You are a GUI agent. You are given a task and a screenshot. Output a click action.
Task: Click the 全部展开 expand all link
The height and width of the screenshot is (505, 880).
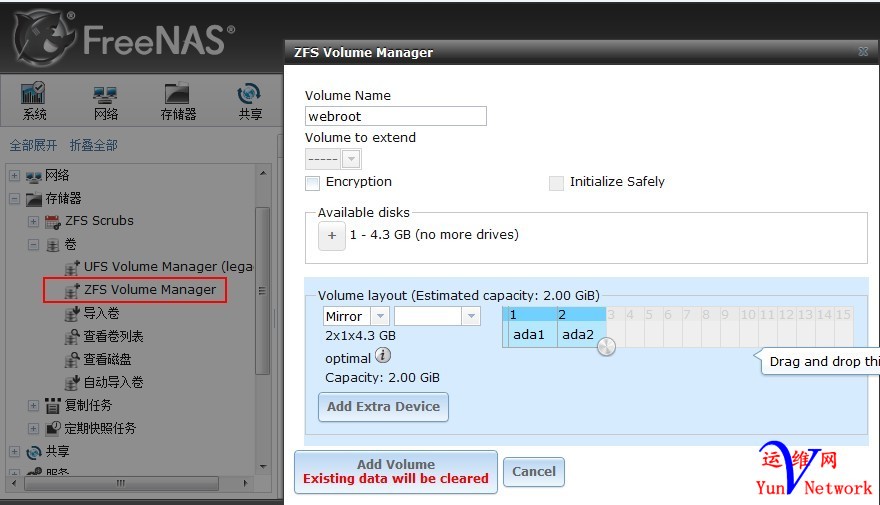tap(33, 145)
